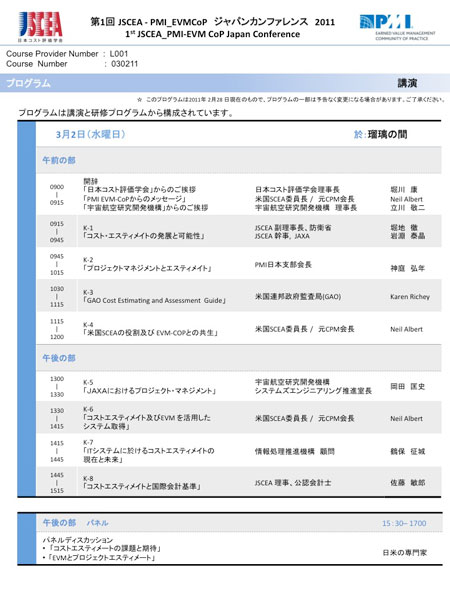Click the time cell '0915 | 0945'
The width and height of the screenshot is (450, 600).
57,232
